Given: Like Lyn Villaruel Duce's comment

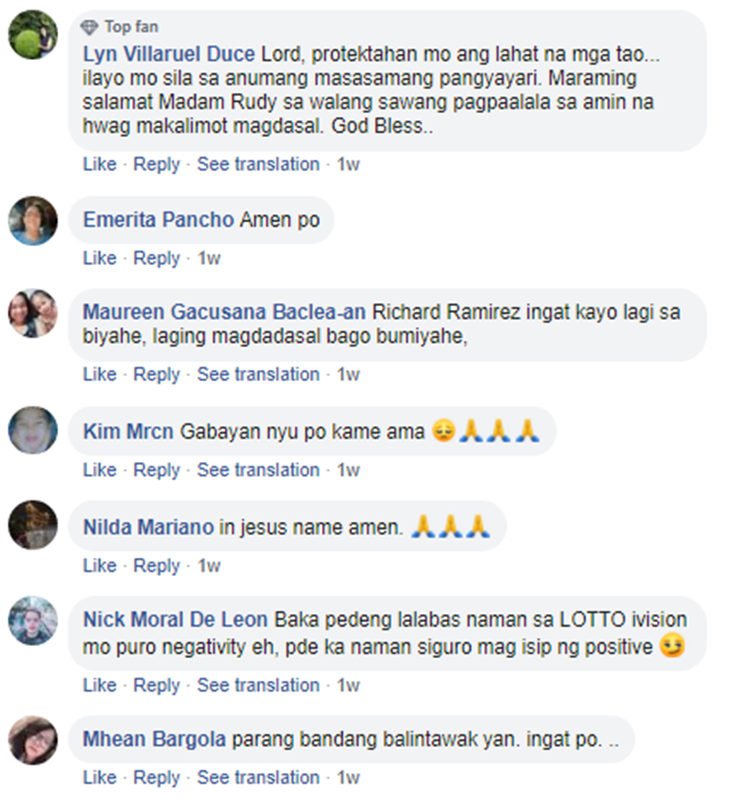Looking at the screenshot, I should click(x=100, y=164).
